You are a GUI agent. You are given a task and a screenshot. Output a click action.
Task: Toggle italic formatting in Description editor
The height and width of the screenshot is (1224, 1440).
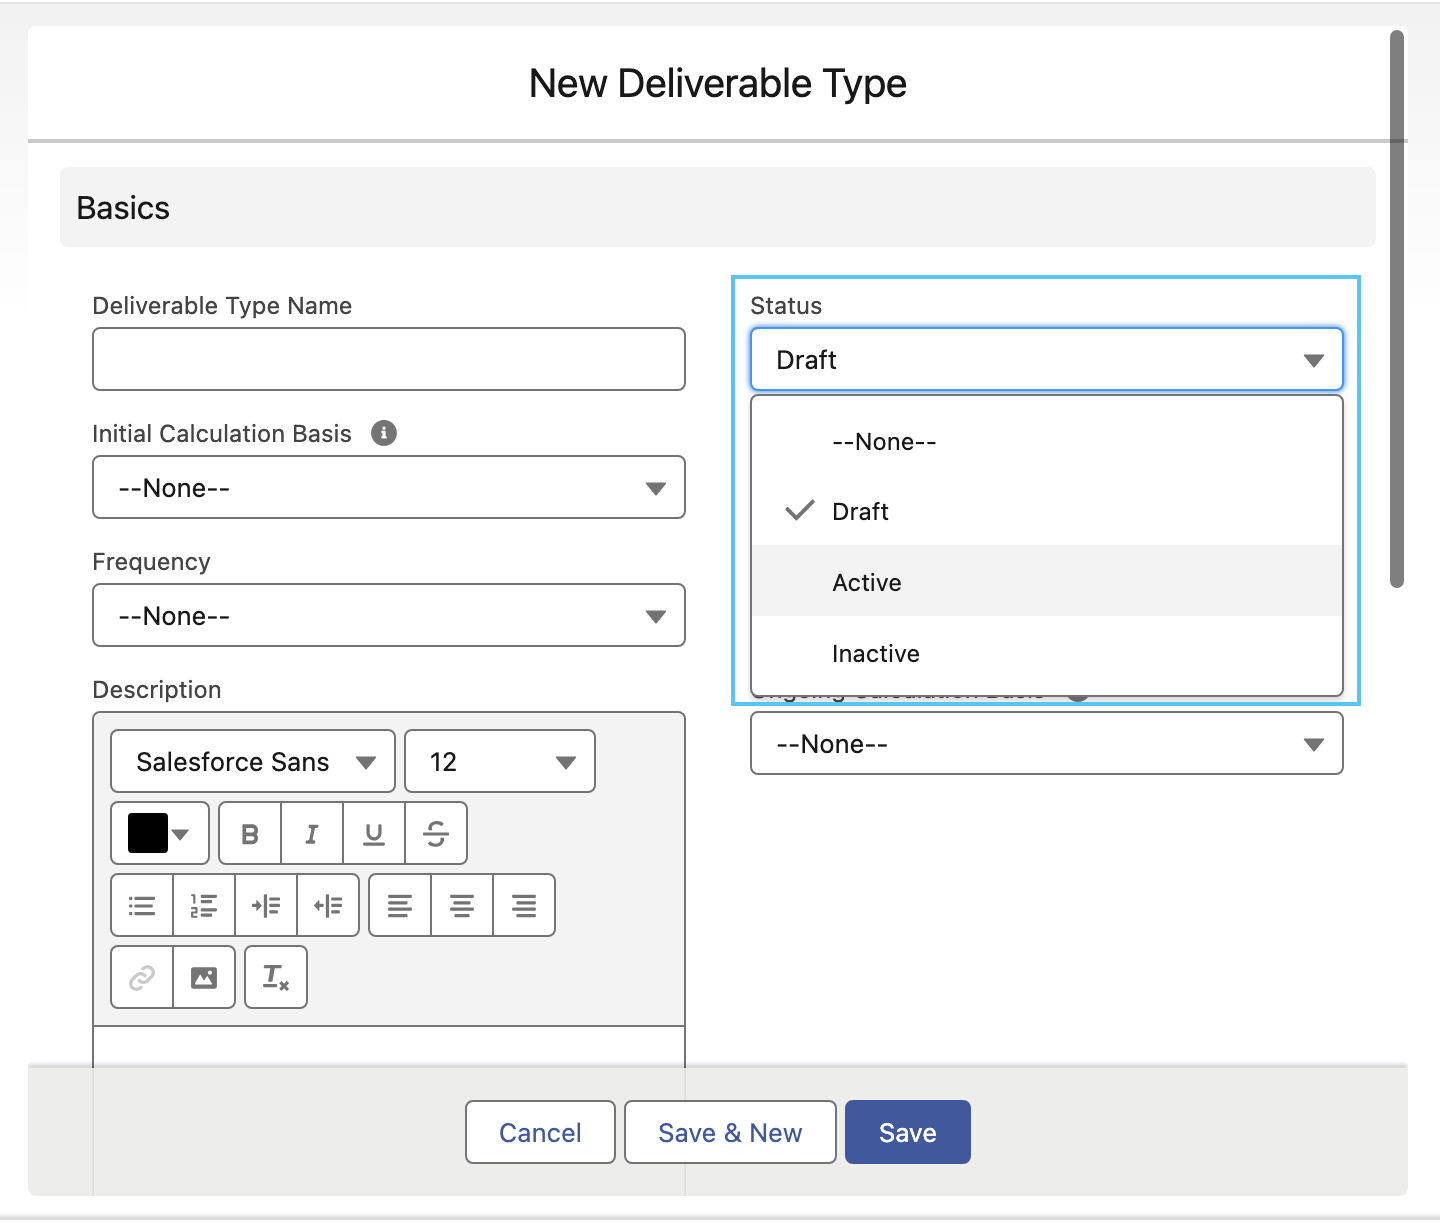(312, 833)
